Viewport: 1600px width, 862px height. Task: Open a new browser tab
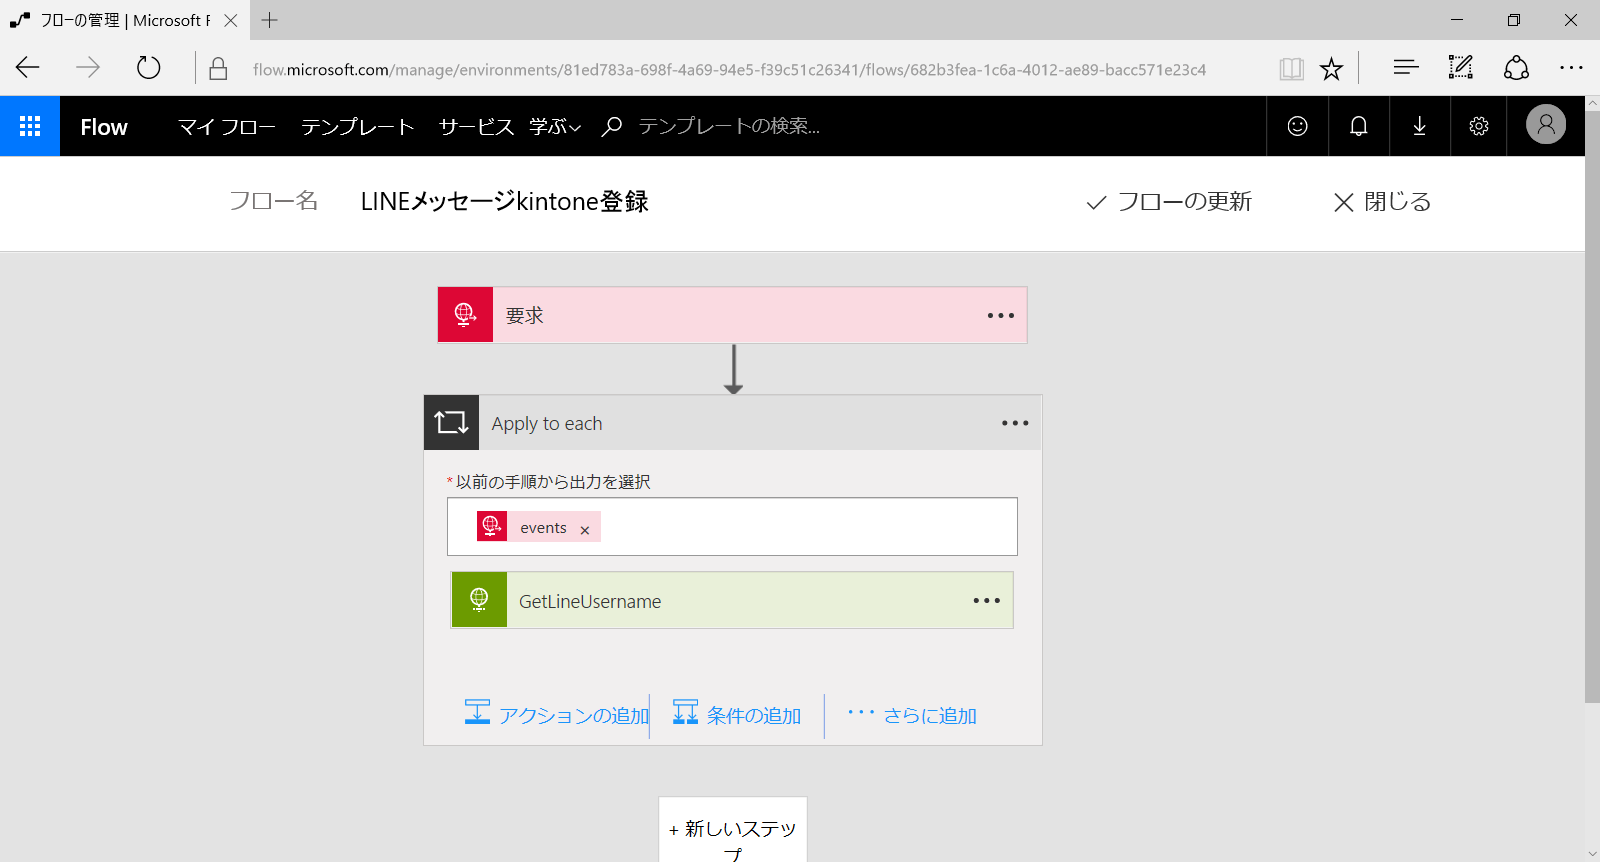coord(270,20)
